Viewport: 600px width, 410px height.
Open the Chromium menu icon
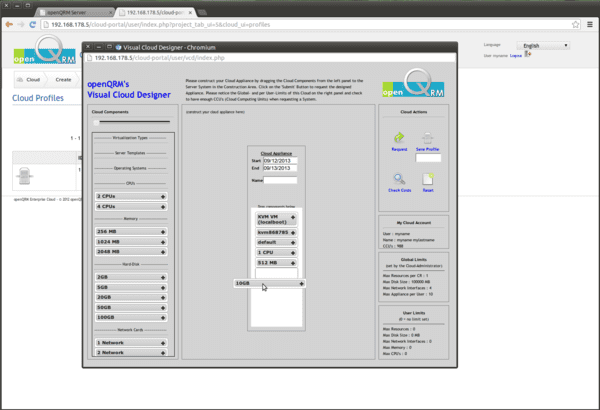pos(590,25)
